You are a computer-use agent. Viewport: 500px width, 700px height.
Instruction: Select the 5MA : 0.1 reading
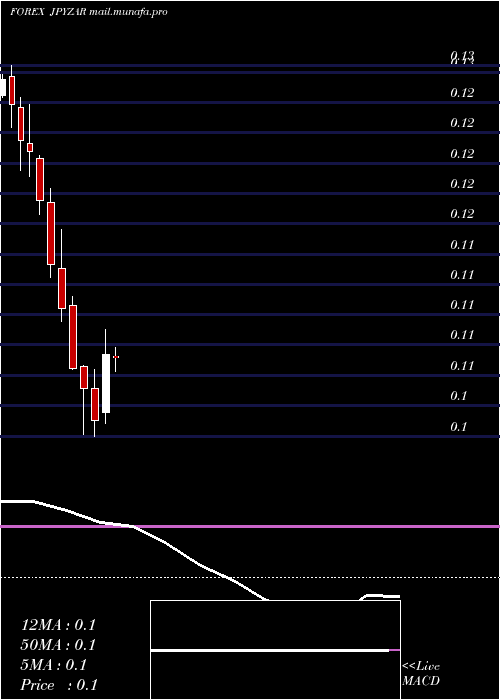(x=54, y=665)
